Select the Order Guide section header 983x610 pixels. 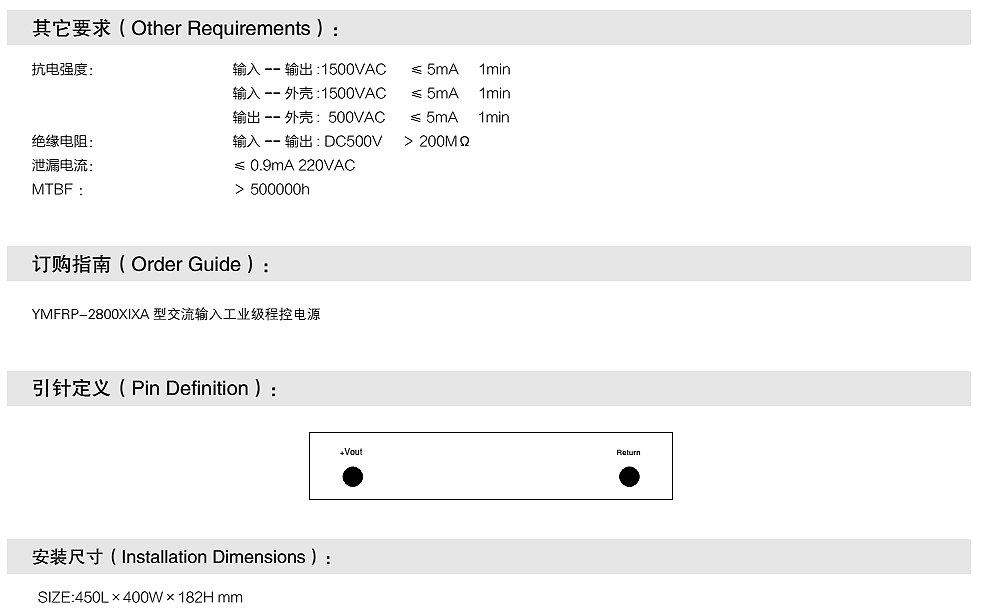coord(151,265)
